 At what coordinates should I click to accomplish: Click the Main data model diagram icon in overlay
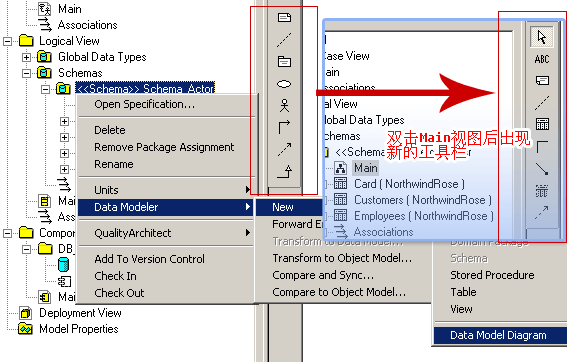pyautogui.click(x=340, y=168)
